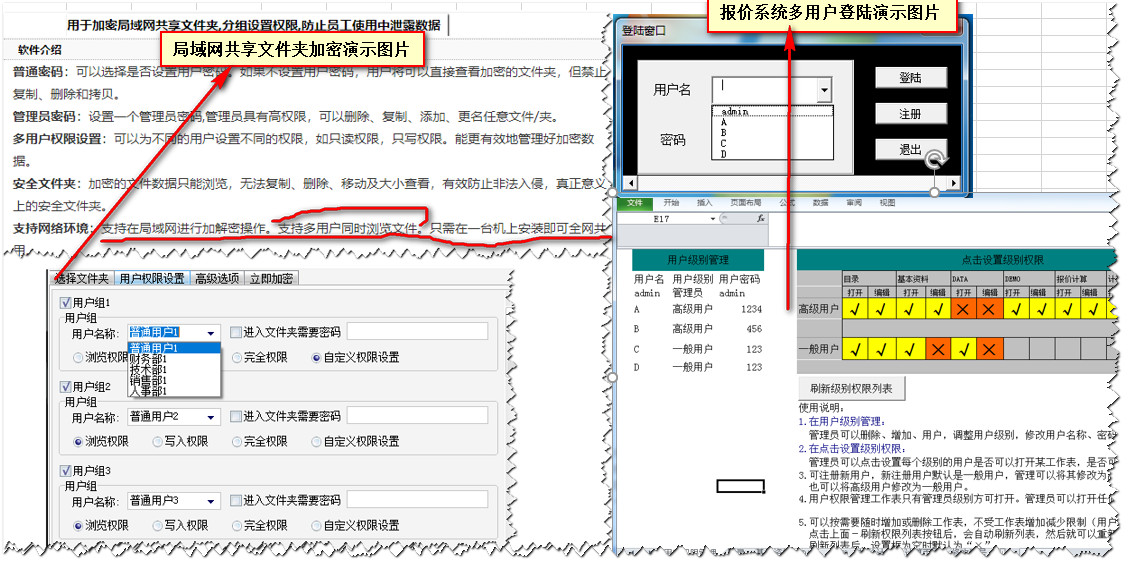Toggle the 用户组1 checkbox

coord(66,302)
